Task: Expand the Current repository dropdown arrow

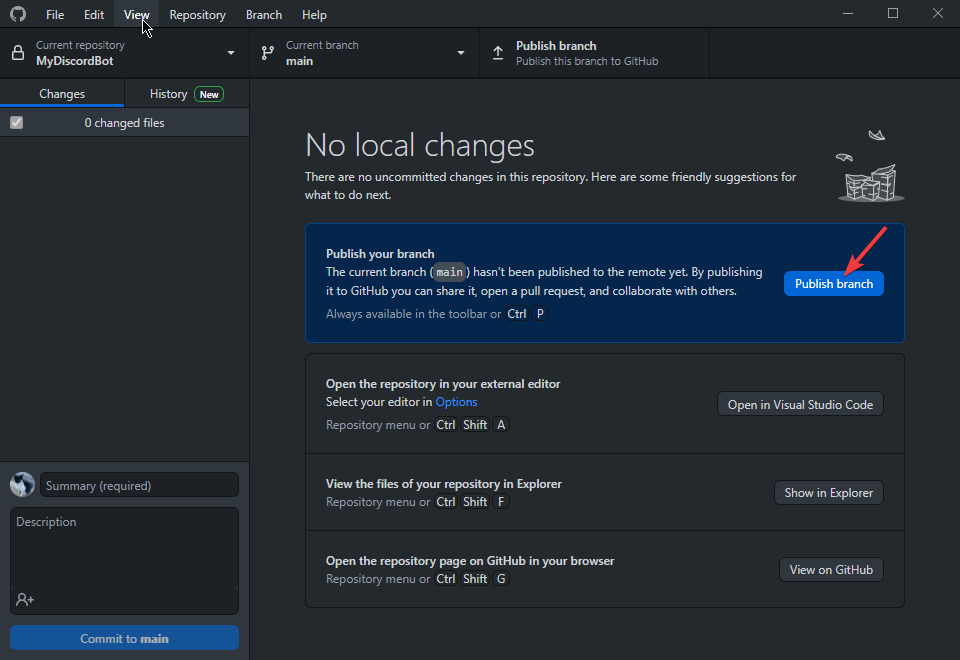Action: [231, 53]
